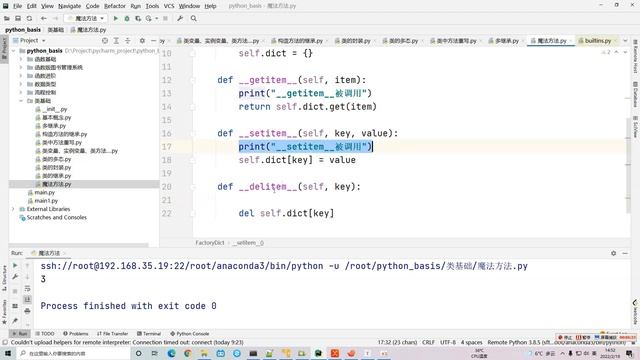This screenshot has height=360, width=640.
Task: Collapse the python_basis root node
Action: click(13, 51)
